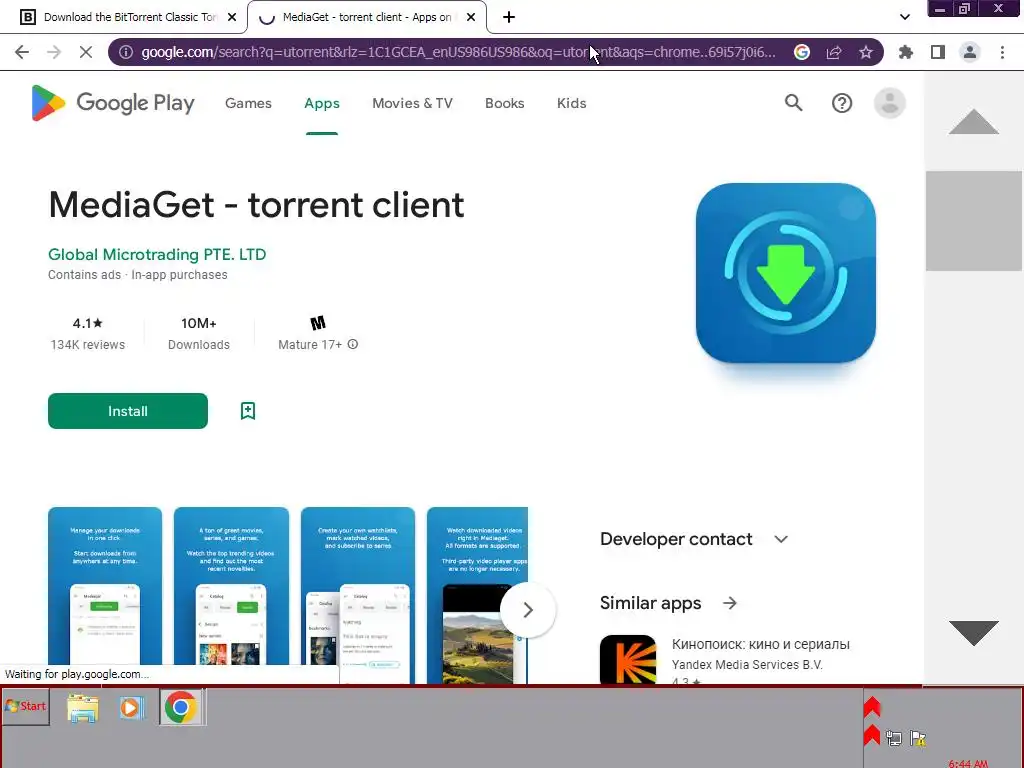Open Google Play search
Screen dimensions: 1024x768
[793, 103]
